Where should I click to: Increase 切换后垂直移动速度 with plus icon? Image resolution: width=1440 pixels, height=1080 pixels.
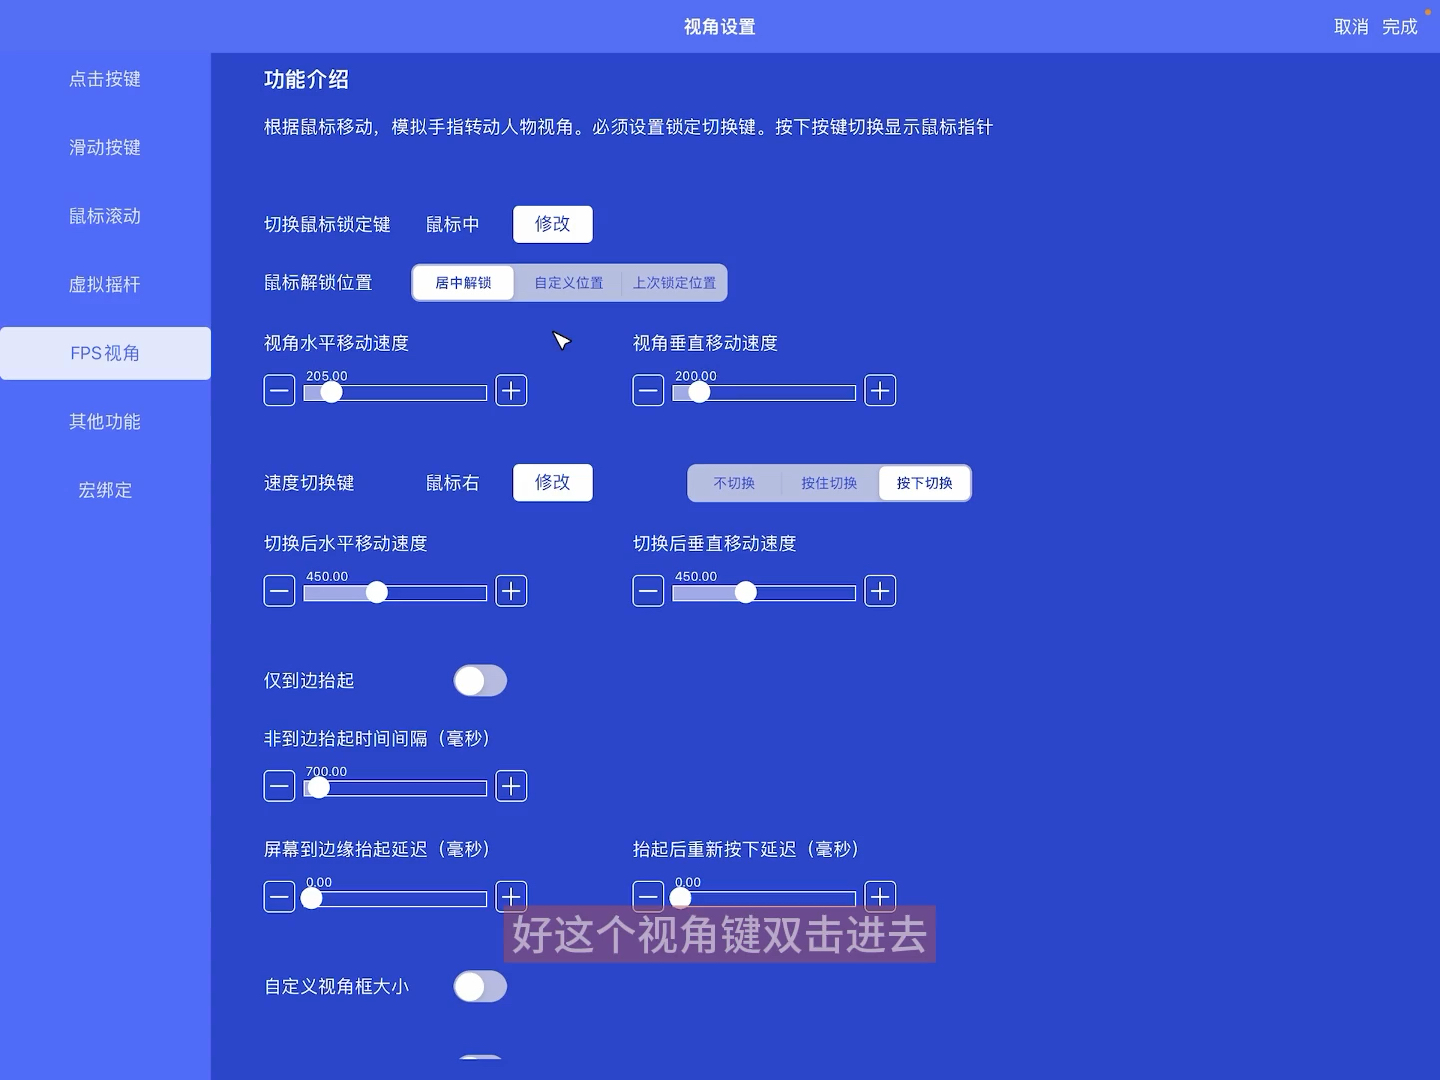coord(880,591)
